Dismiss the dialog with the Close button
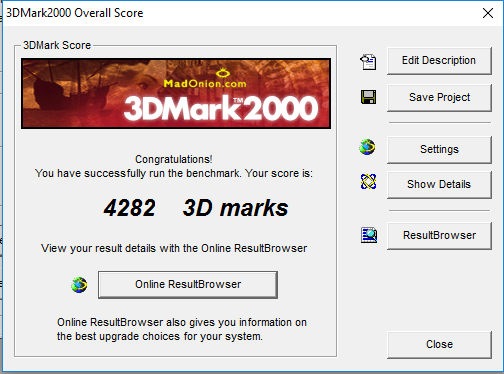The width and height of the screenshot is (504, 374). click(x=439, y=345)
